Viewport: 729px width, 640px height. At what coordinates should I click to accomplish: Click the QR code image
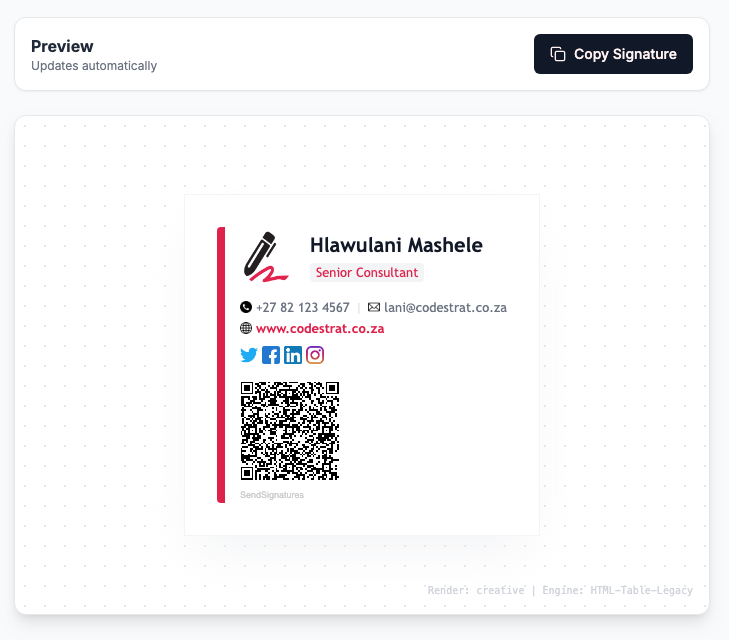coord(290,431)
